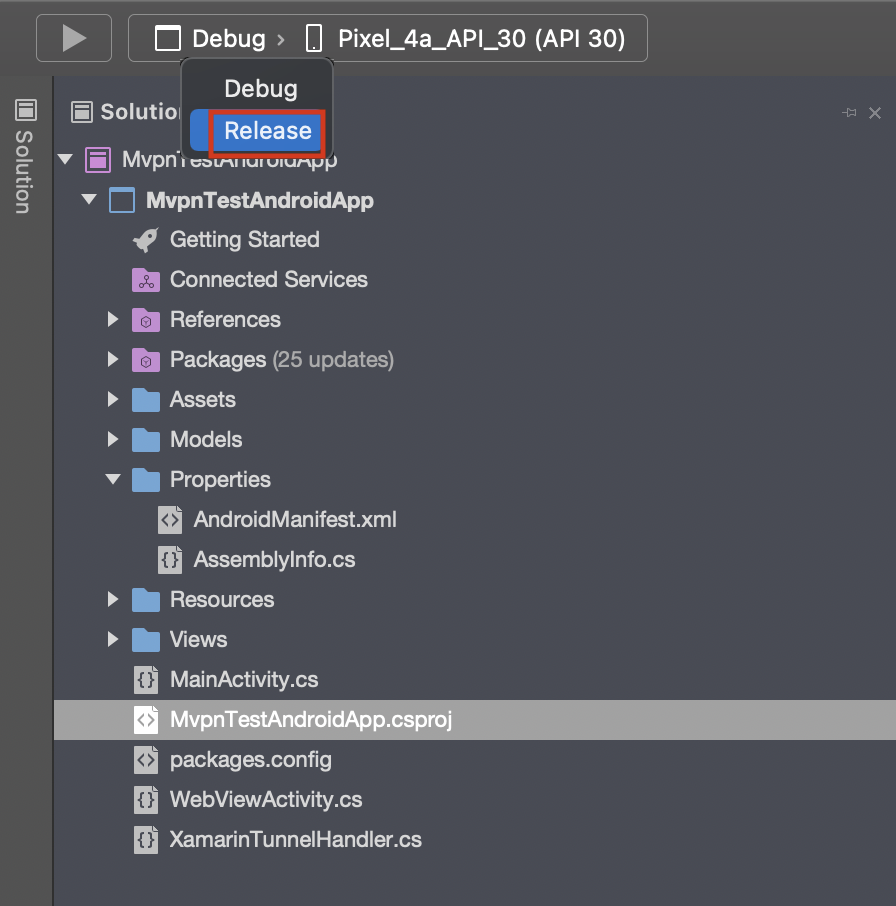Close the Solution pad
Image resolution: width=896 pixels, height=906 pixels.
point(875,113)
